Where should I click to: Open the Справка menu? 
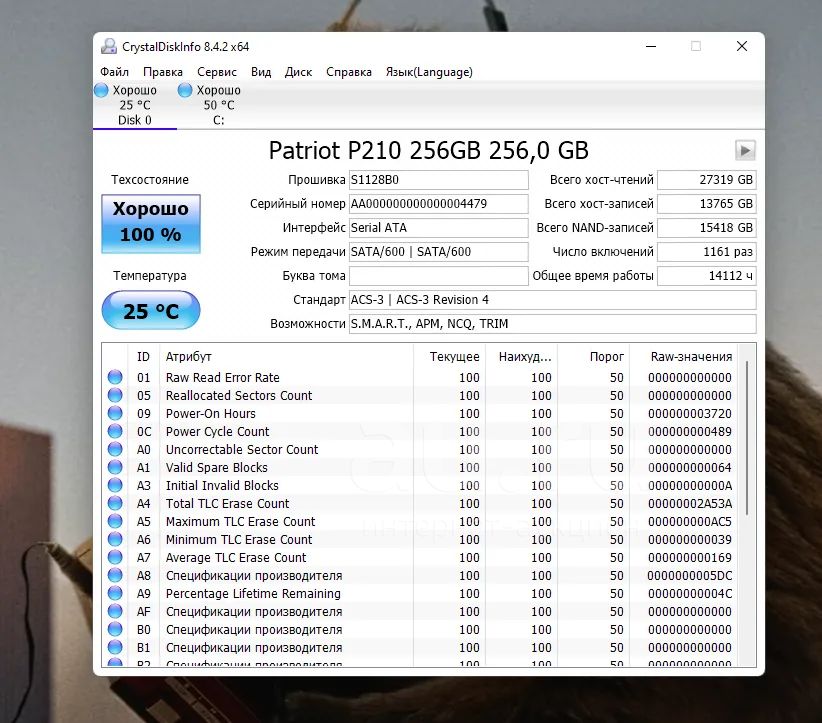point(349,72)
